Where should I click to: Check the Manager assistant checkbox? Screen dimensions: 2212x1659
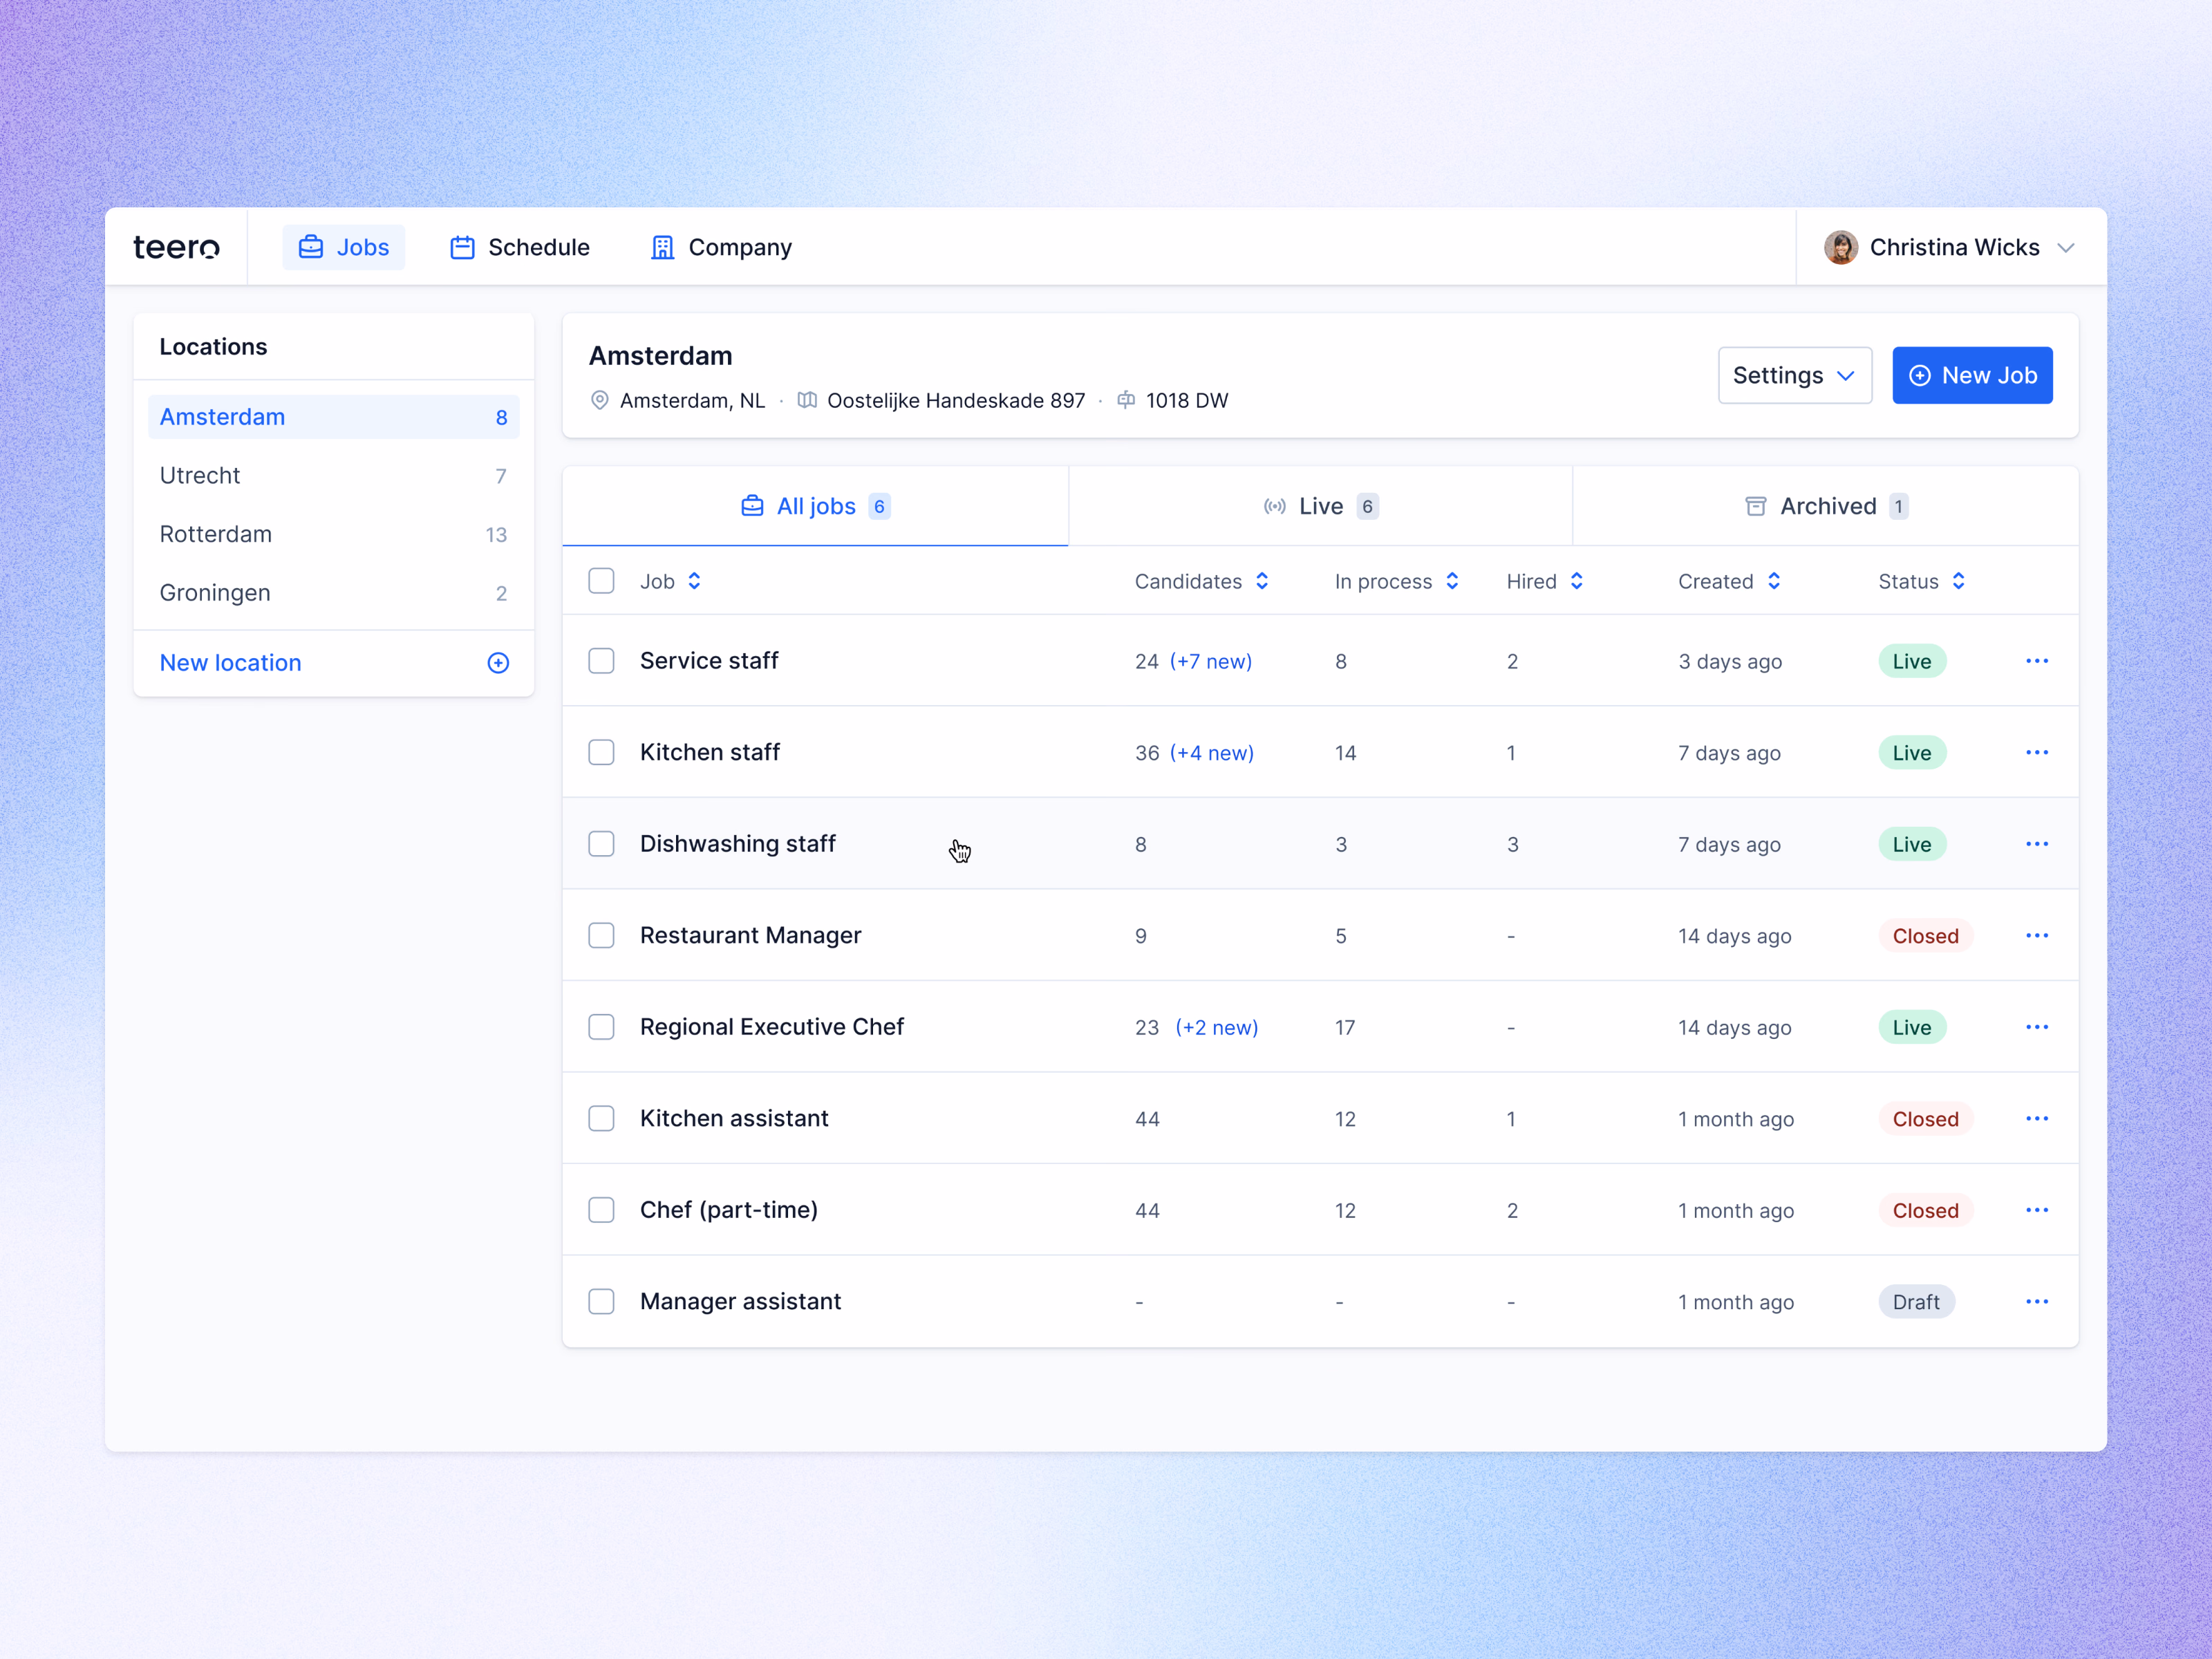click(x=601, y=1301)
